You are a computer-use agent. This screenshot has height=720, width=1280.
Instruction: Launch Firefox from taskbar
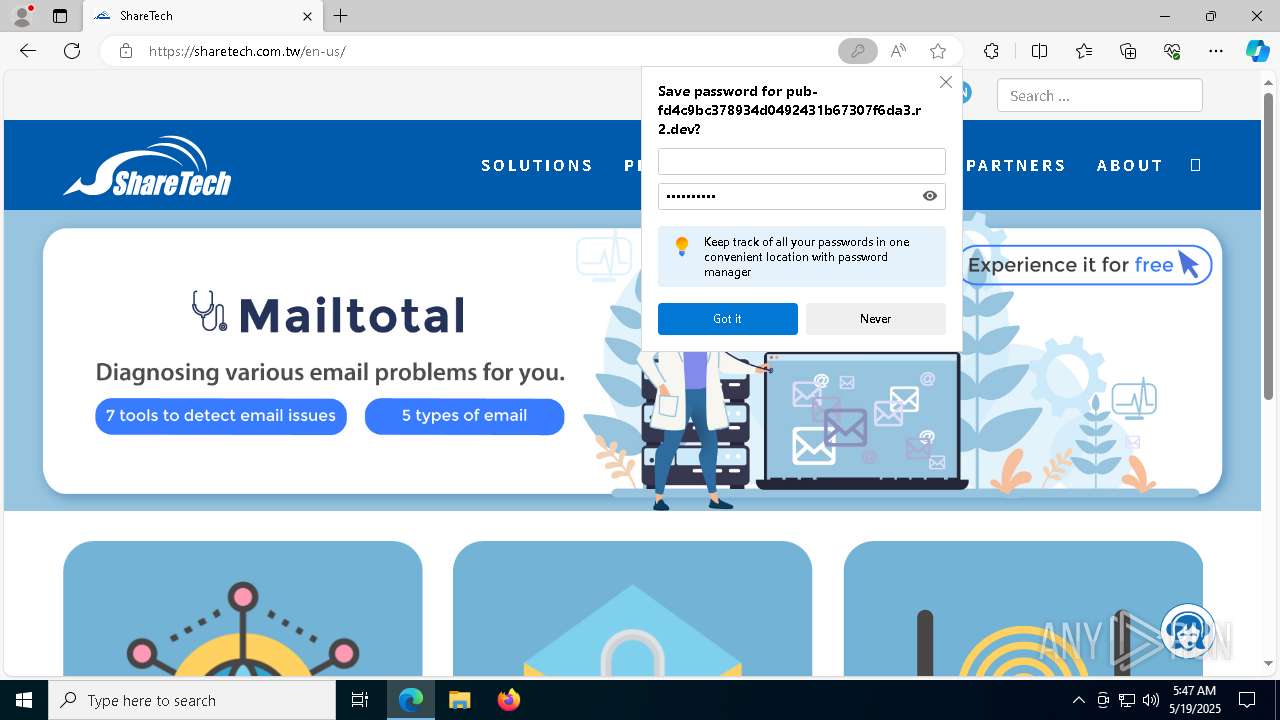pos(508,700)
